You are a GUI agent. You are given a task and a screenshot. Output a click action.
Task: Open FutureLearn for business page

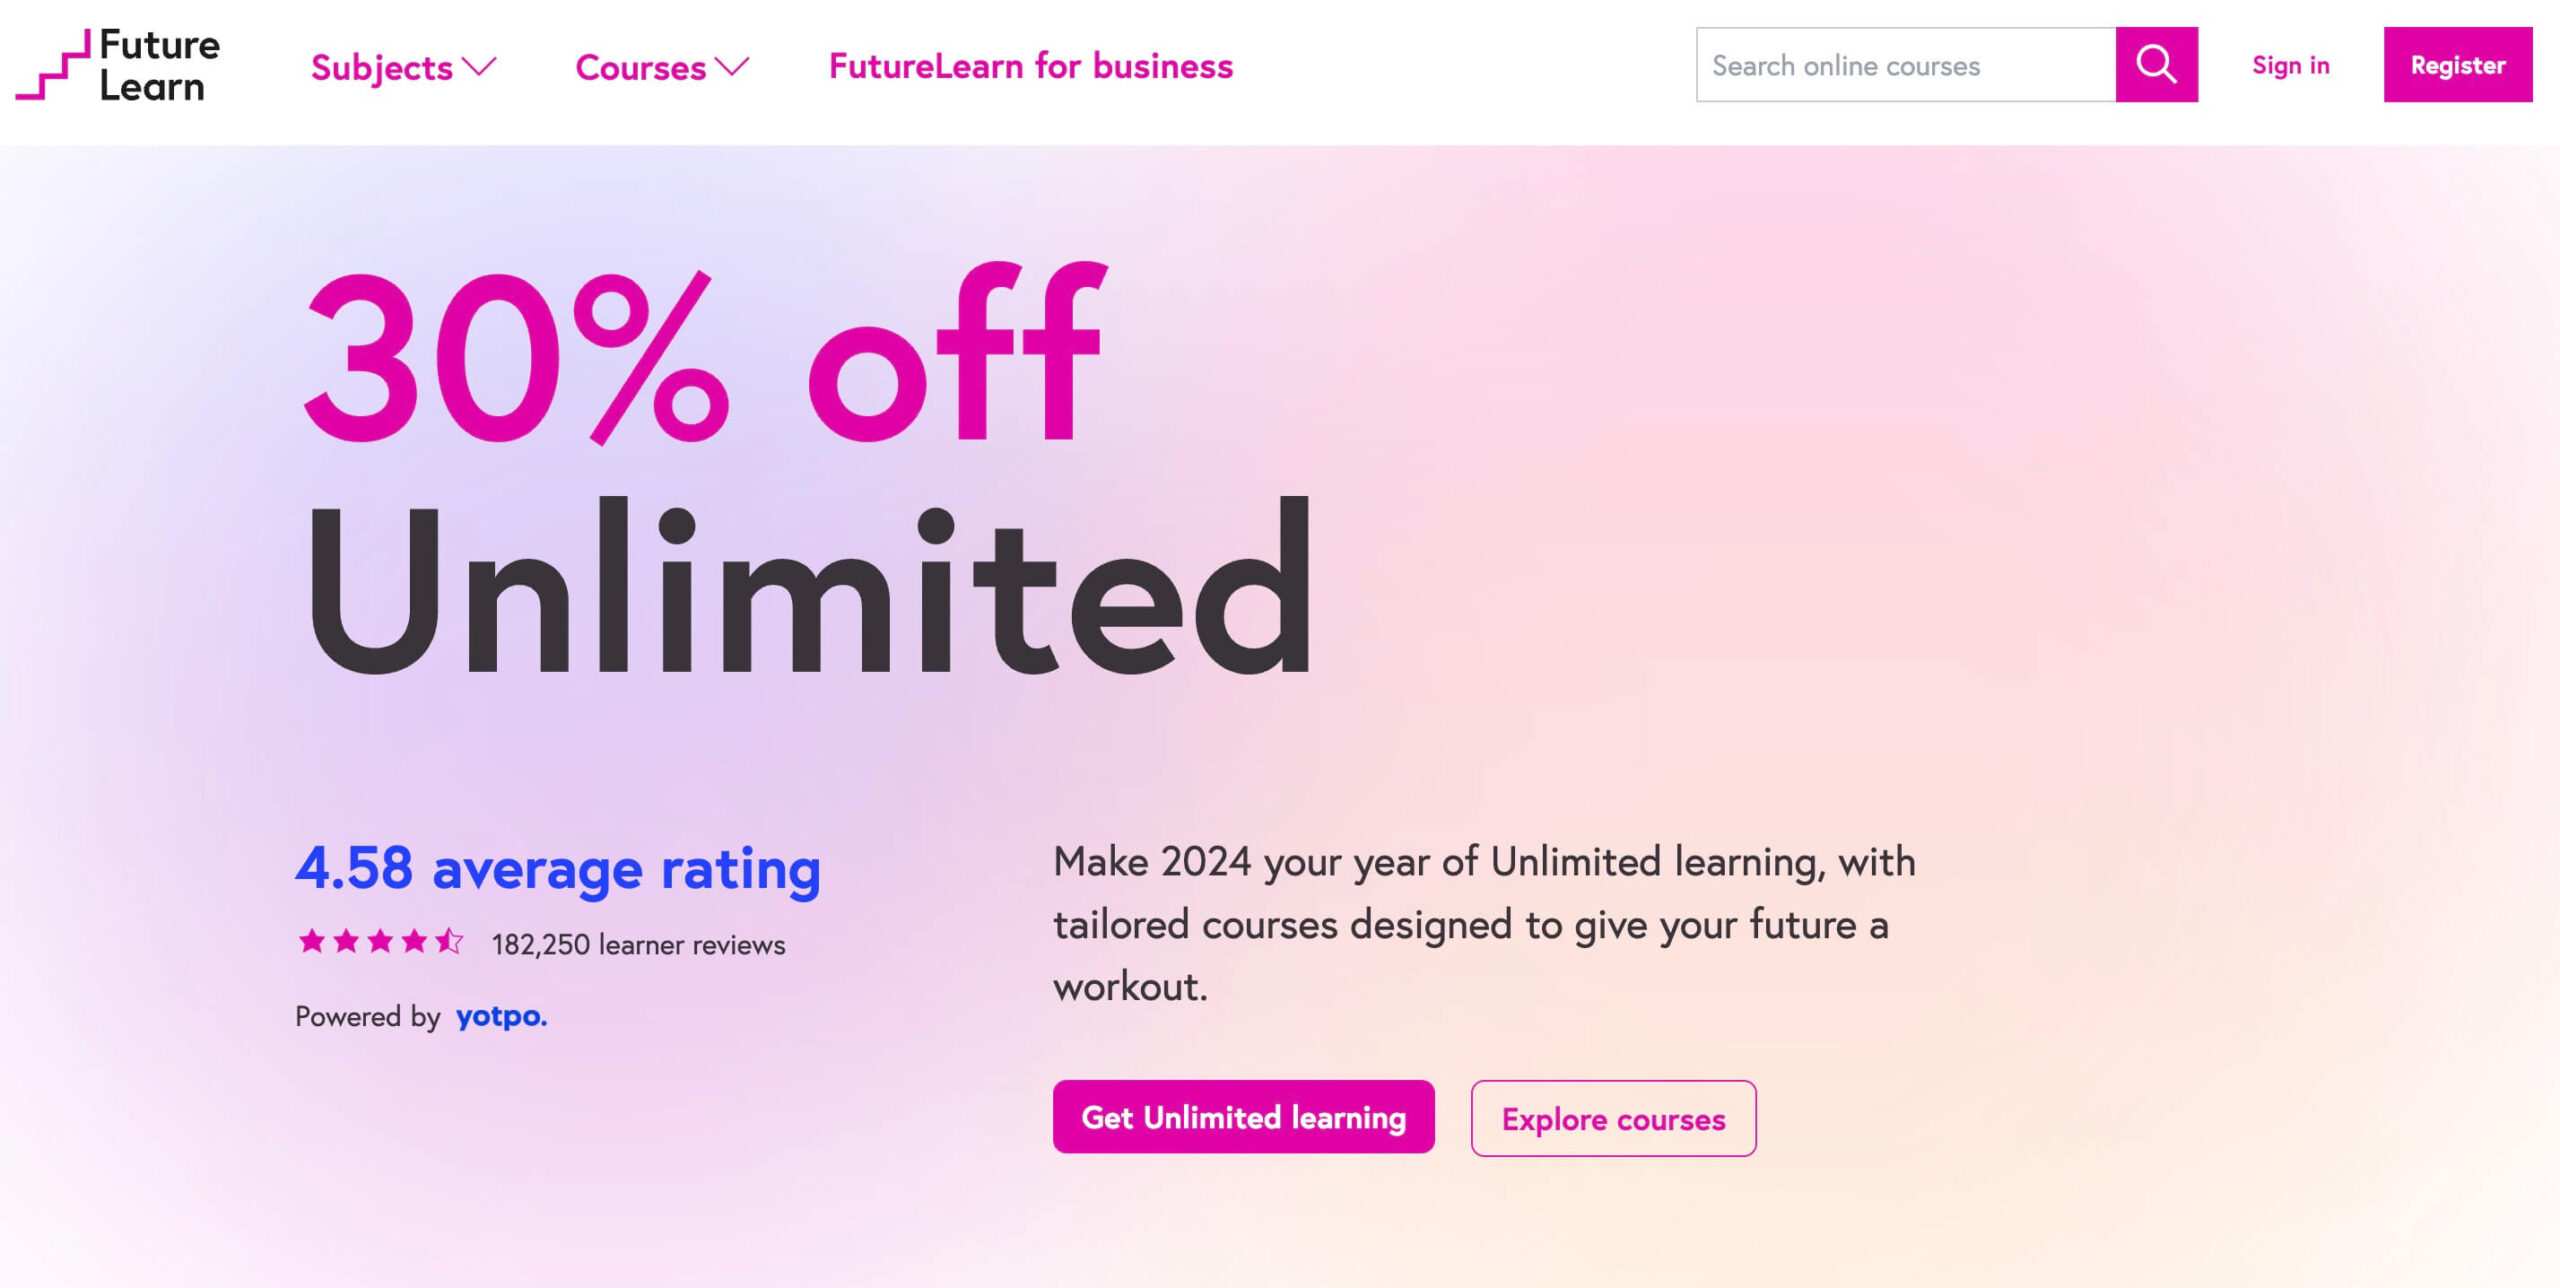(1030, 66)
